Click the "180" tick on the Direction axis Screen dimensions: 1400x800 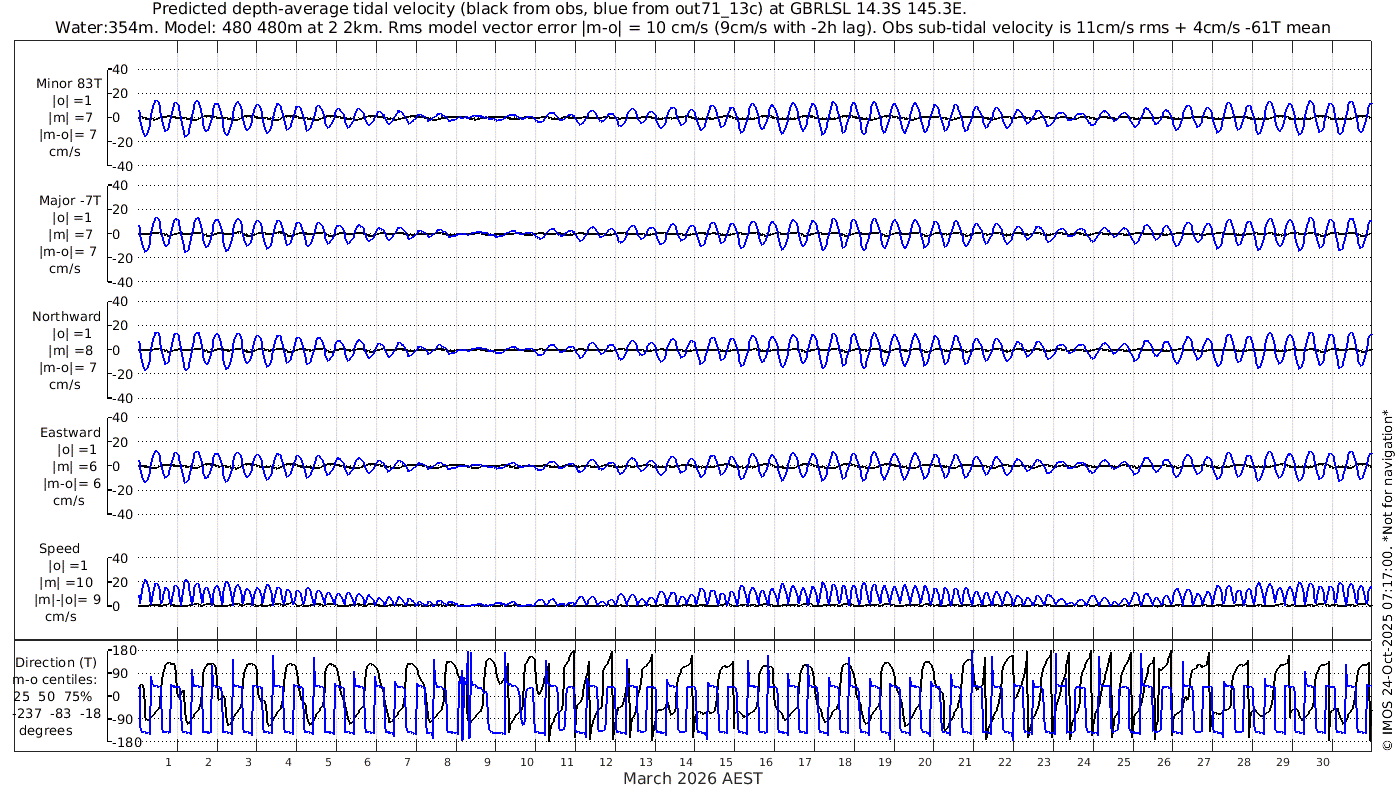click(x=124, y=650)
